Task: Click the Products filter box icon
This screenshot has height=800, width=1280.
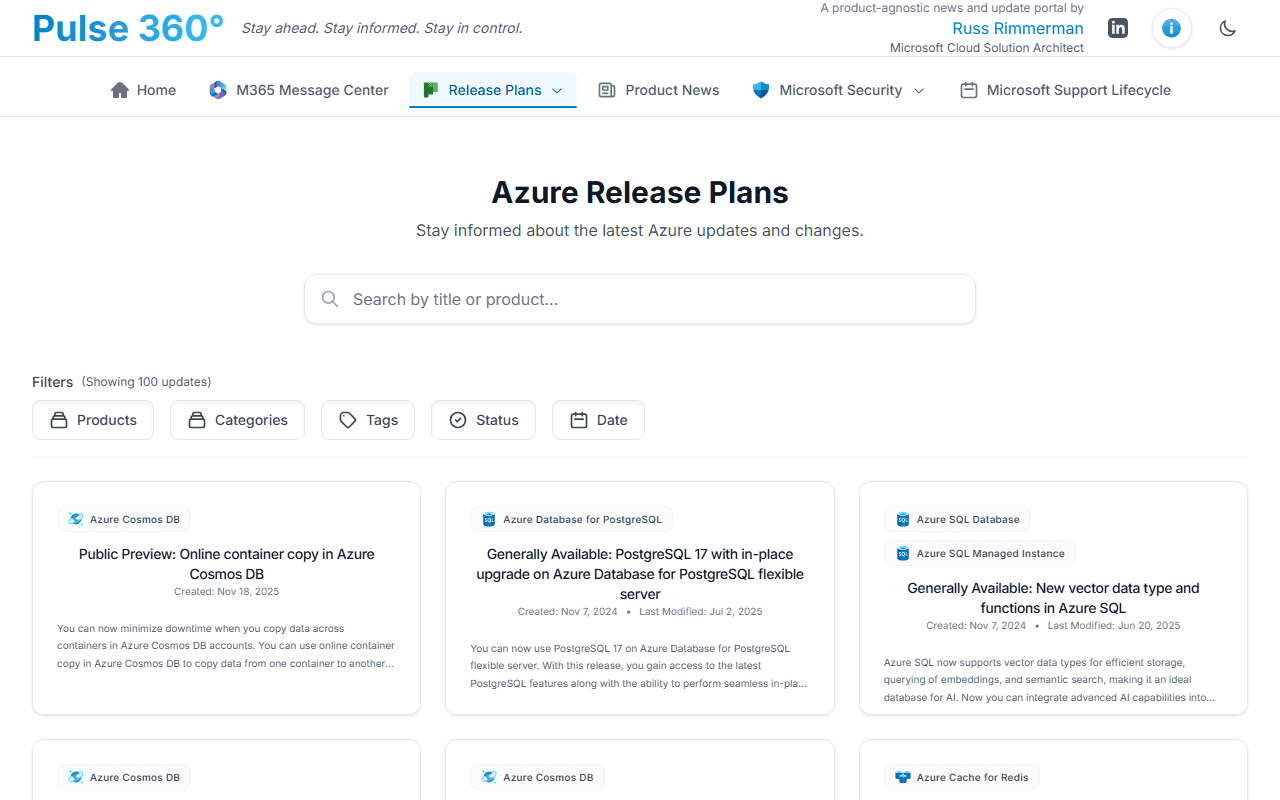Action: 59,420
